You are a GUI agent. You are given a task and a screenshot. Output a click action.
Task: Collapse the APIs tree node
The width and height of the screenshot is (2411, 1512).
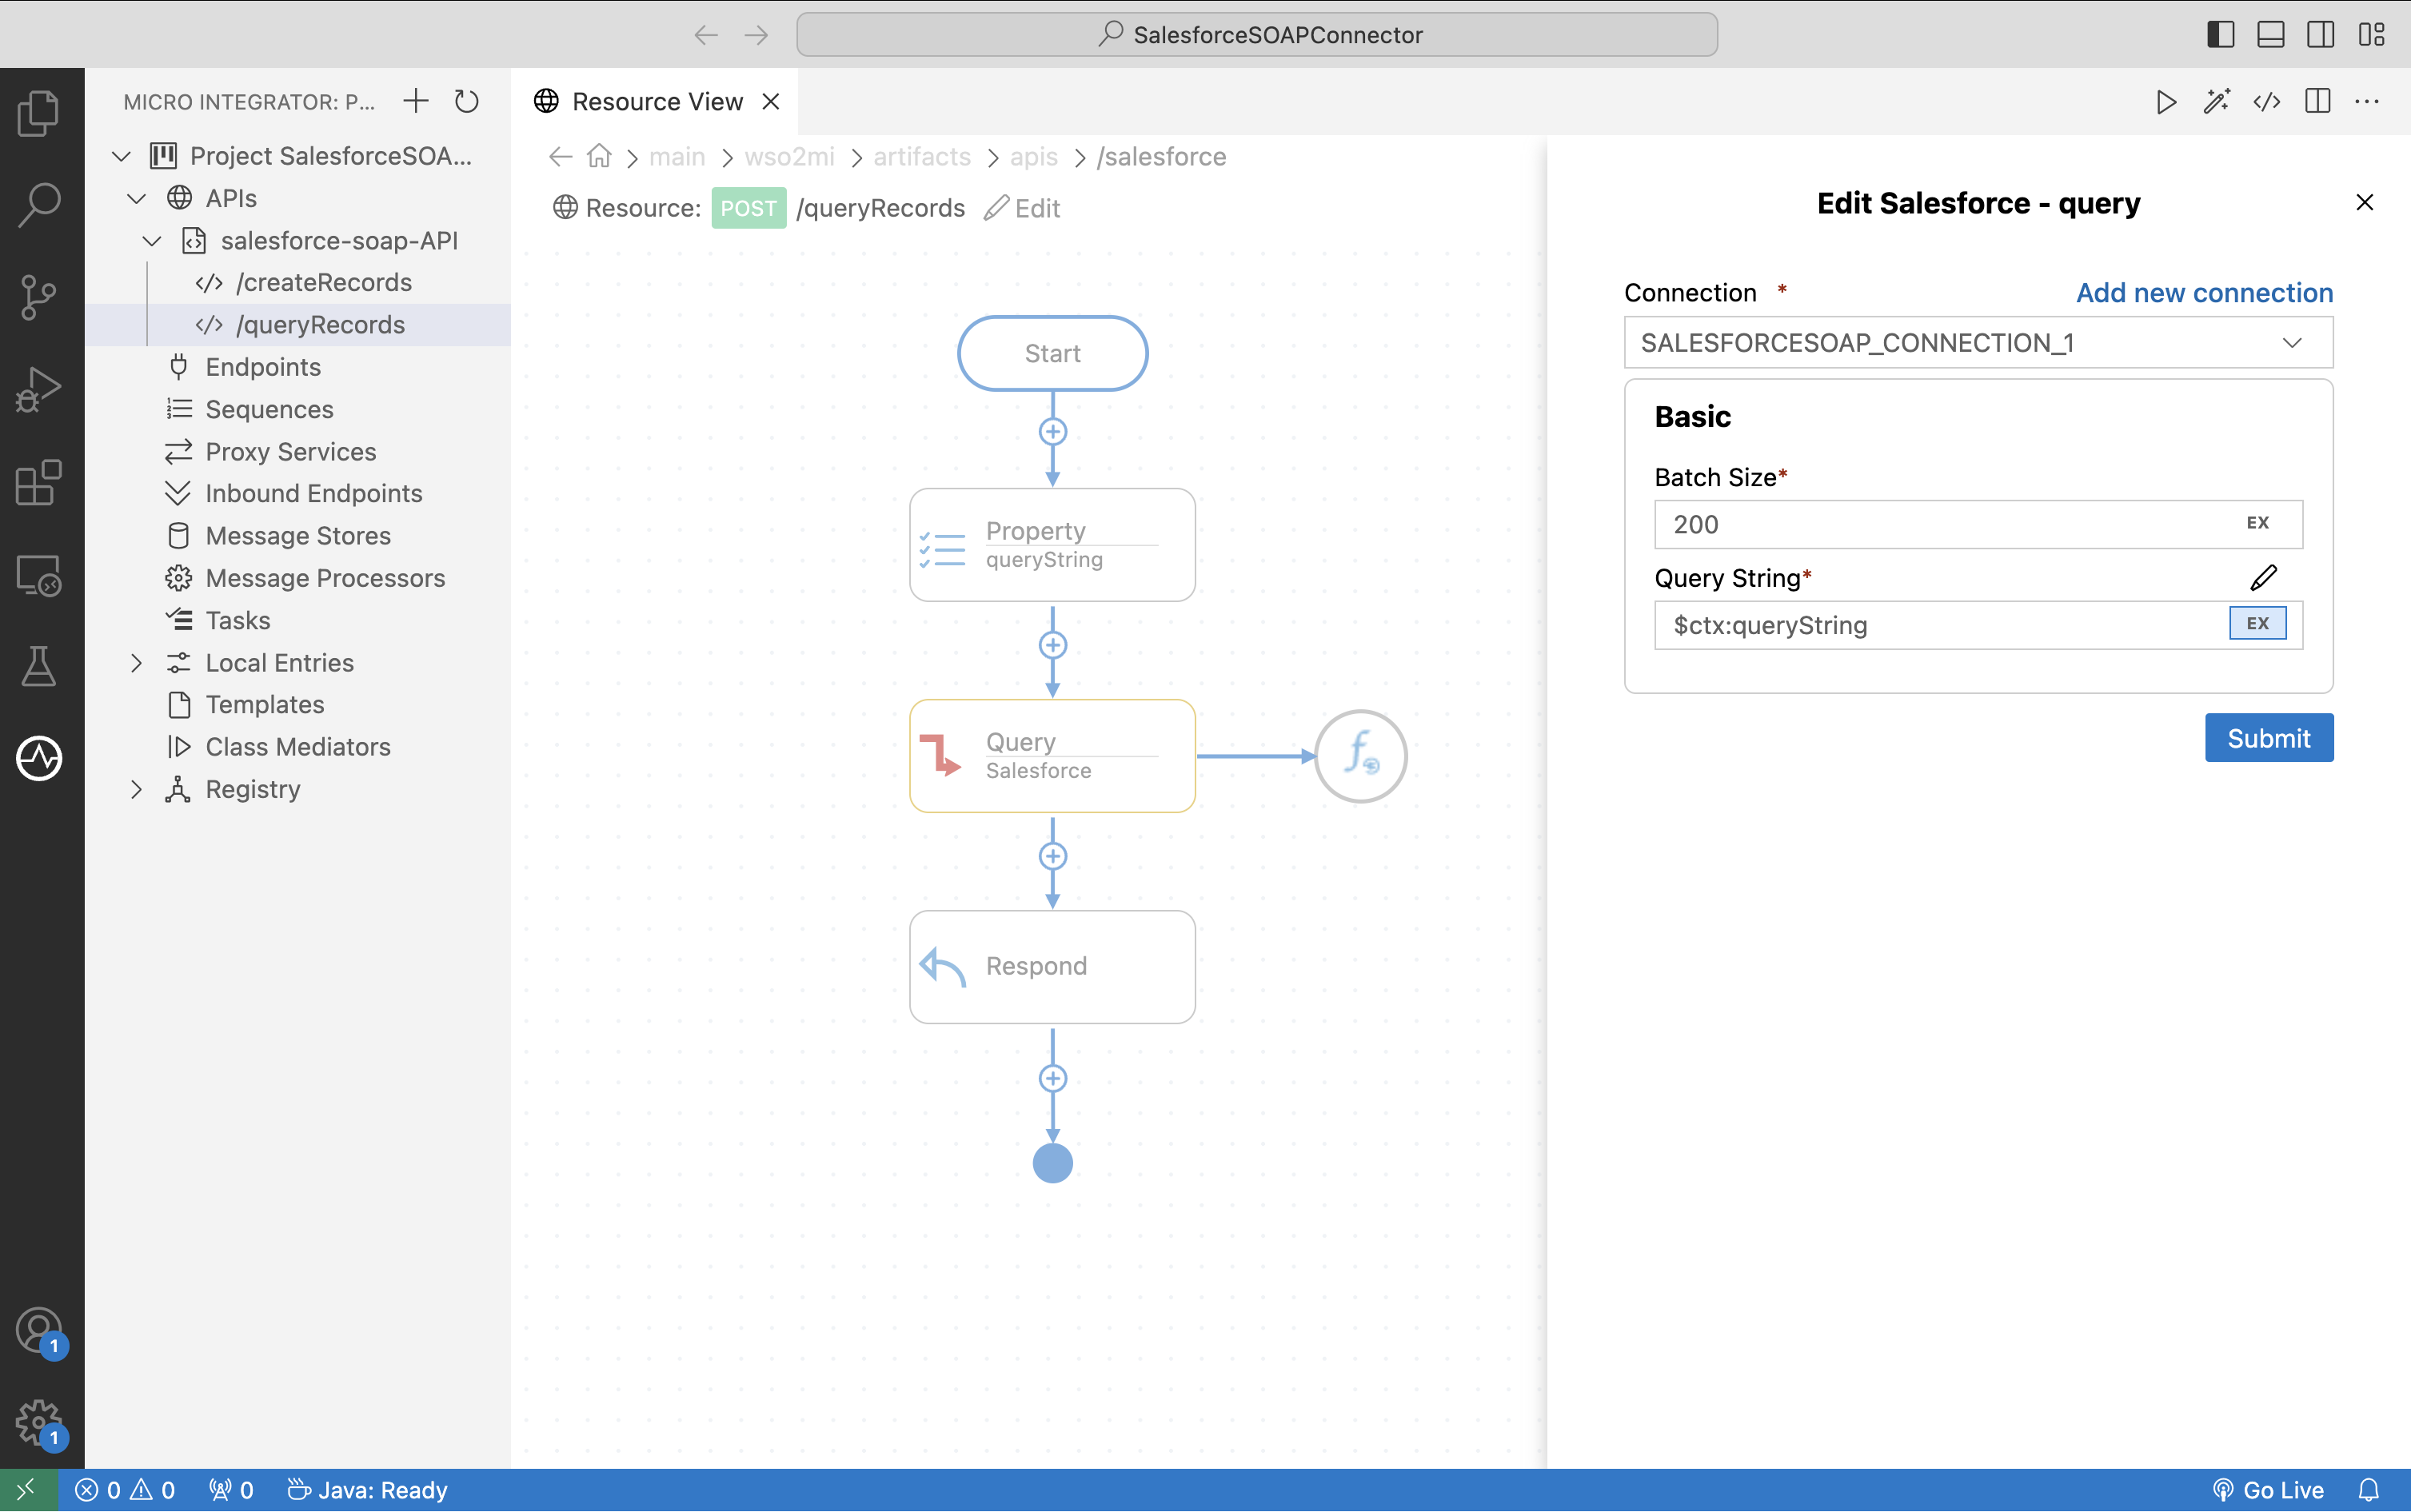137,198
